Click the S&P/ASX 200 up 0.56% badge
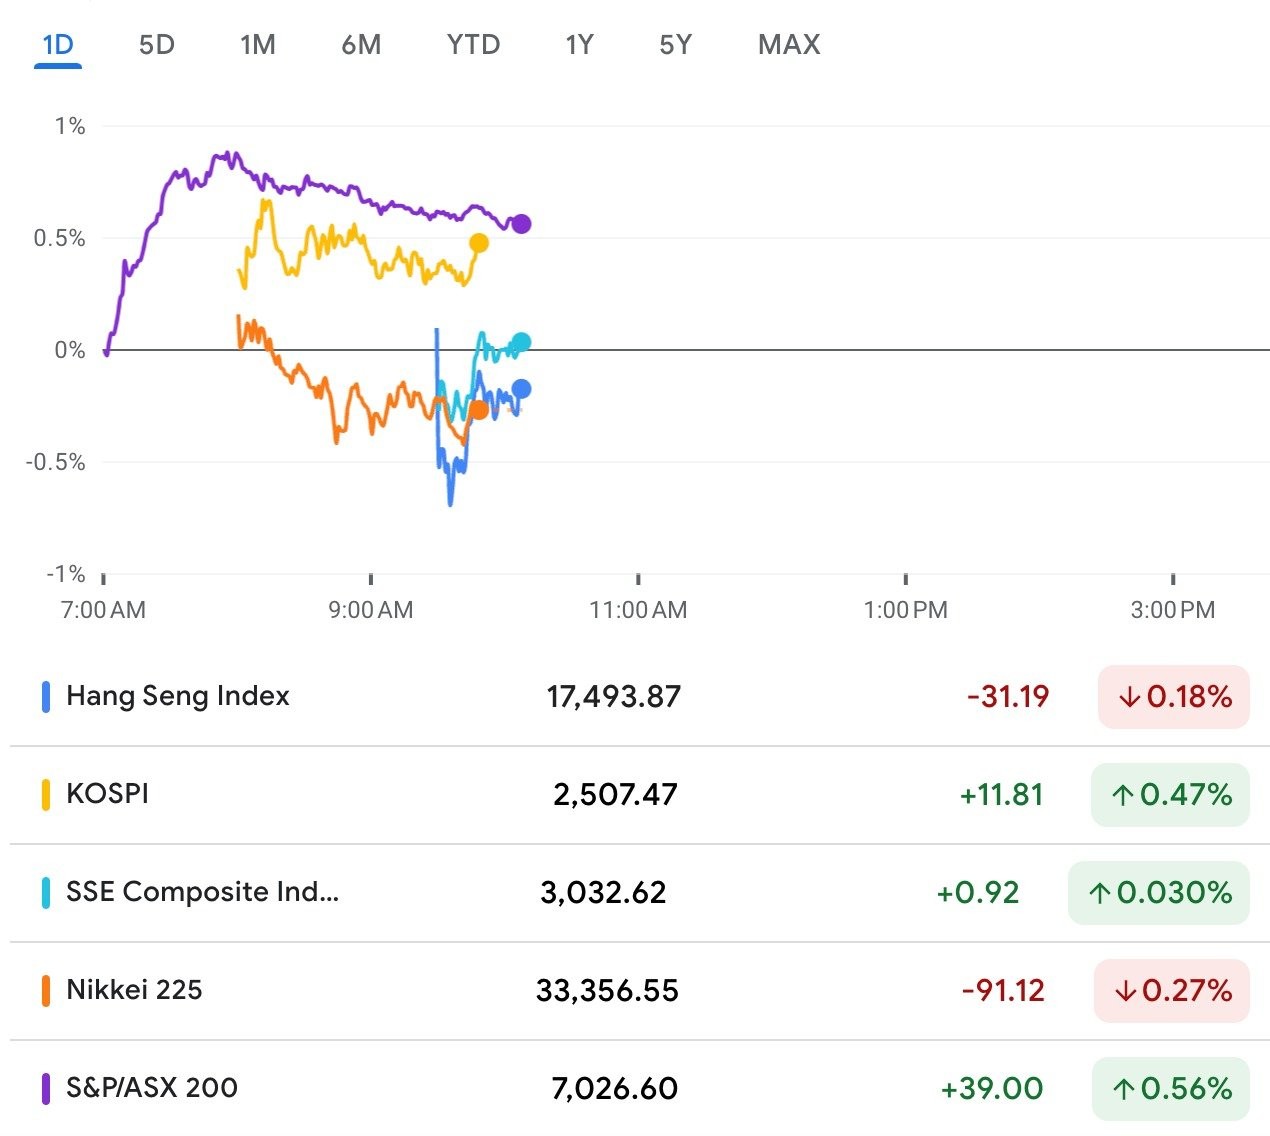1270x1136 pixels. click(x=1171, y=1088)
